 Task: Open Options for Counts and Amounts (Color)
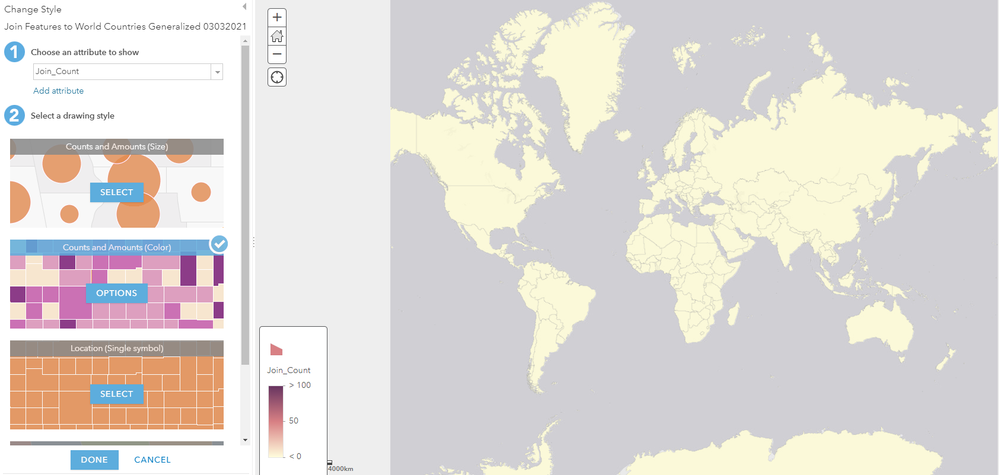point(117,293)
